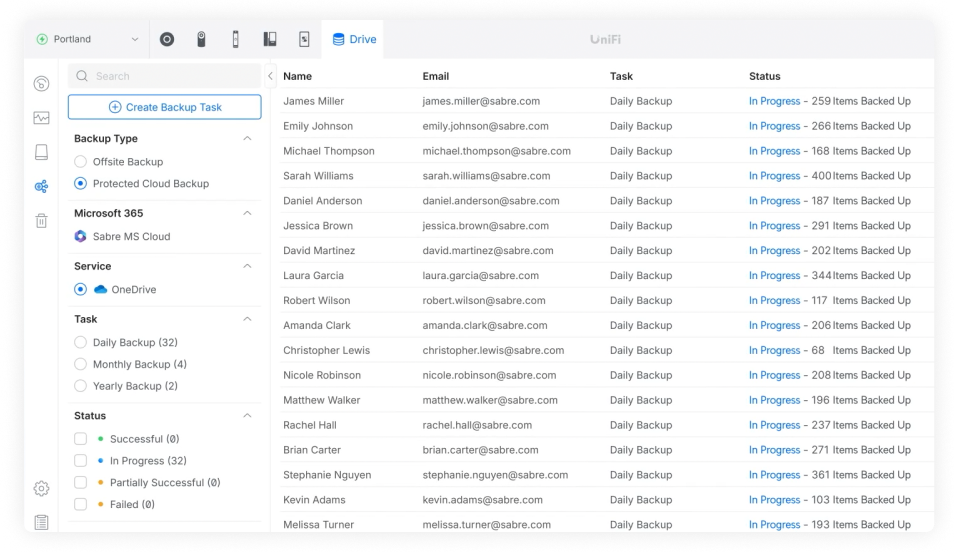The width and height of the screenshot is (954, 552).
Task: Open the Portland site dropdown
Action: tap(88, 40)
